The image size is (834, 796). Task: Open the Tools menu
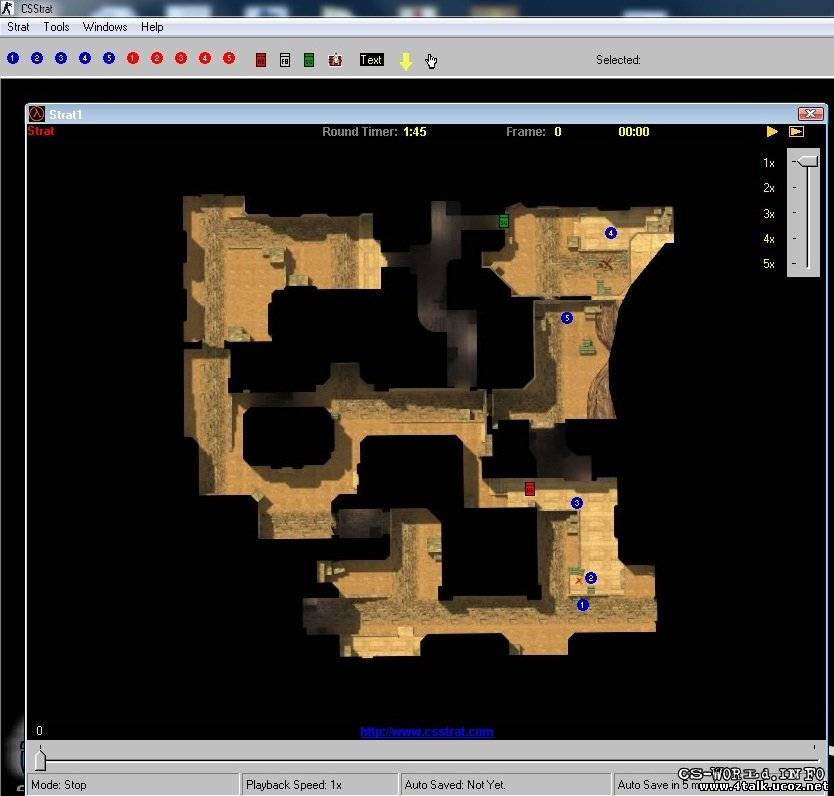tap(56, 27)
